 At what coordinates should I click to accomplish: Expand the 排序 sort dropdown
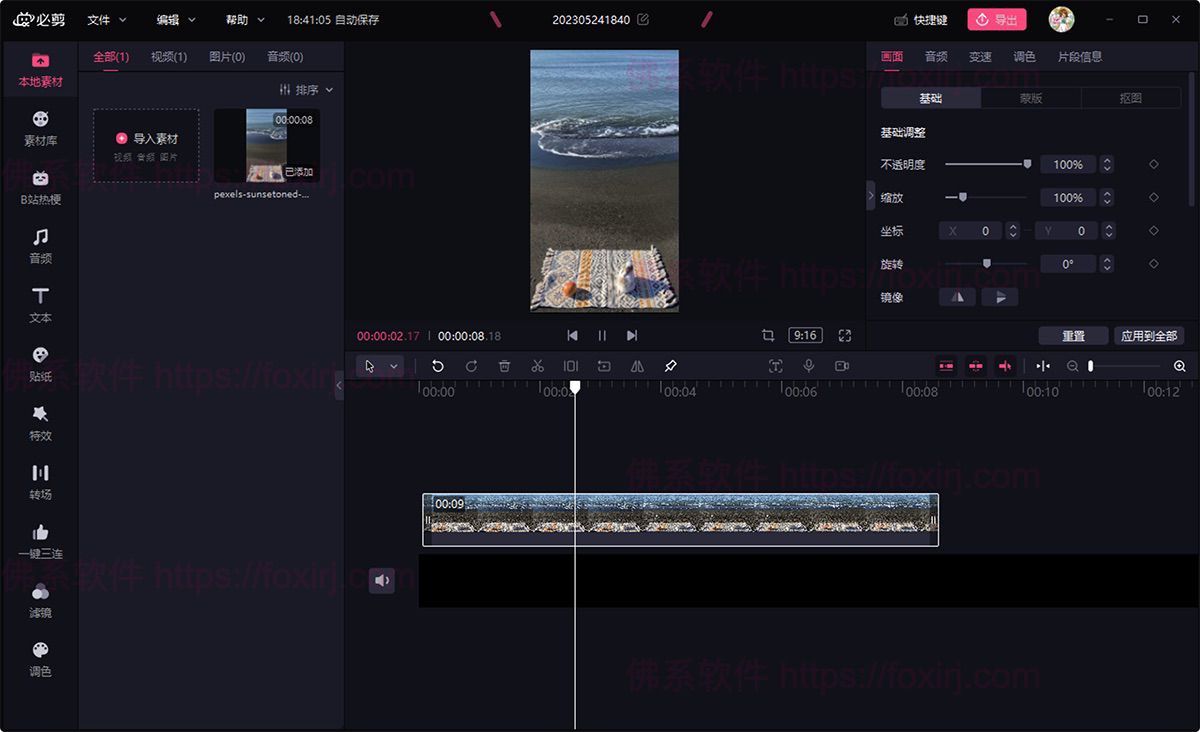point(306,90)
